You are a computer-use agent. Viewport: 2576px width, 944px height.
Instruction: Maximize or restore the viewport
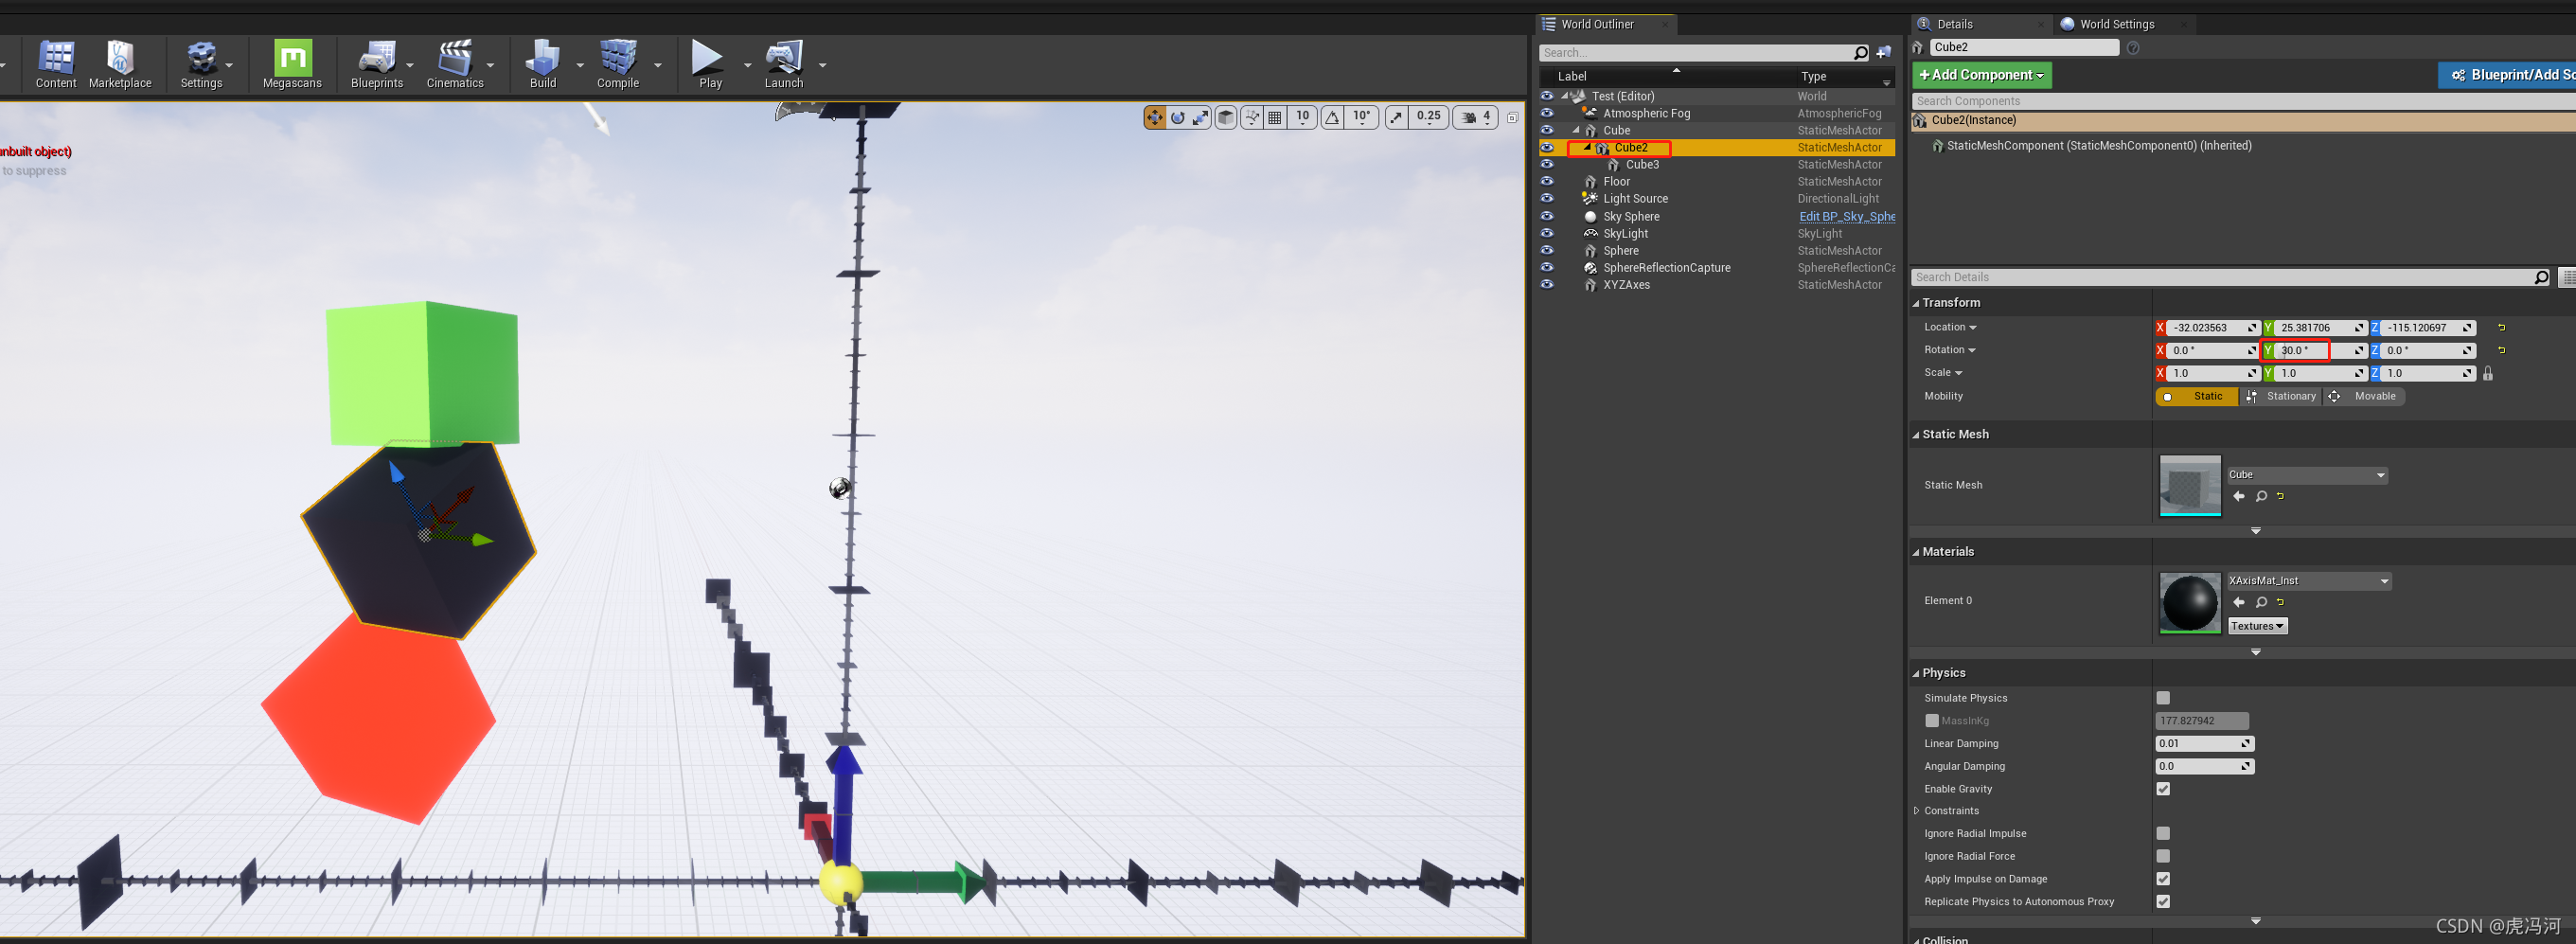(1512, 118)
